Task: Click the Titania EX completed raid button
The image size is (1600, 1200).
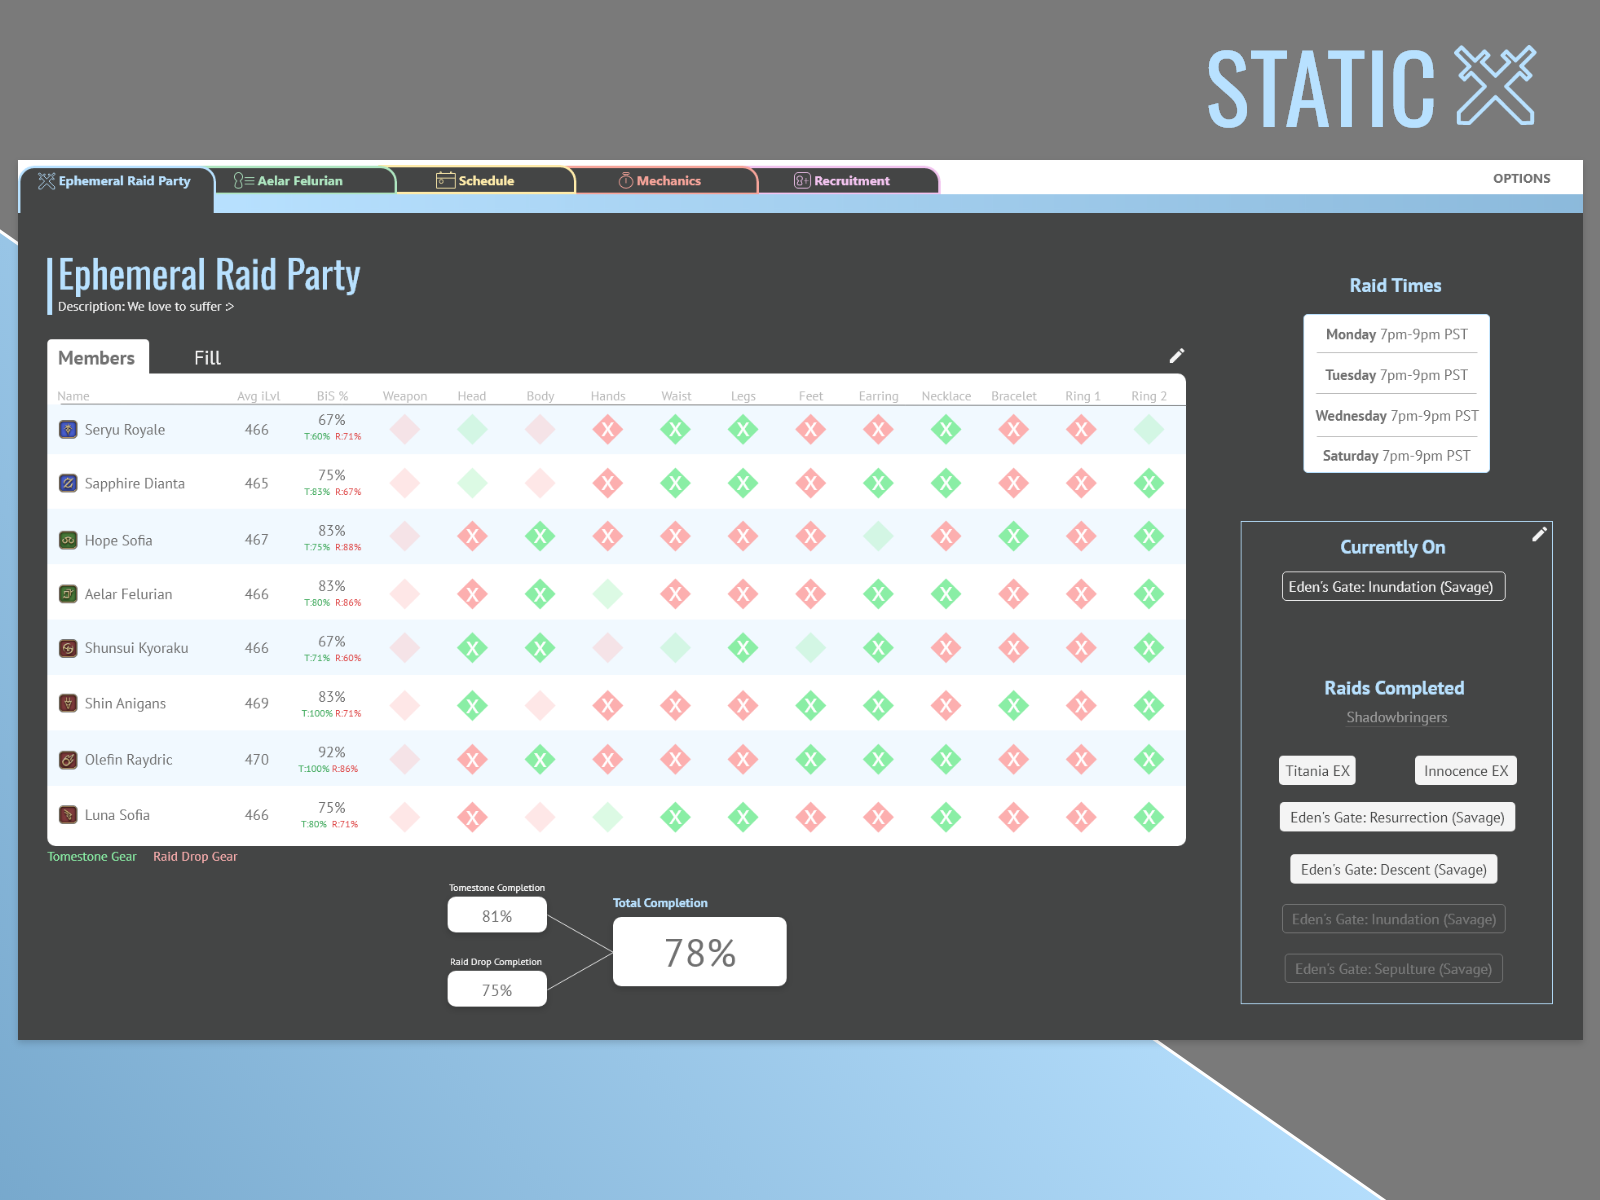Action: (1317, 771)
